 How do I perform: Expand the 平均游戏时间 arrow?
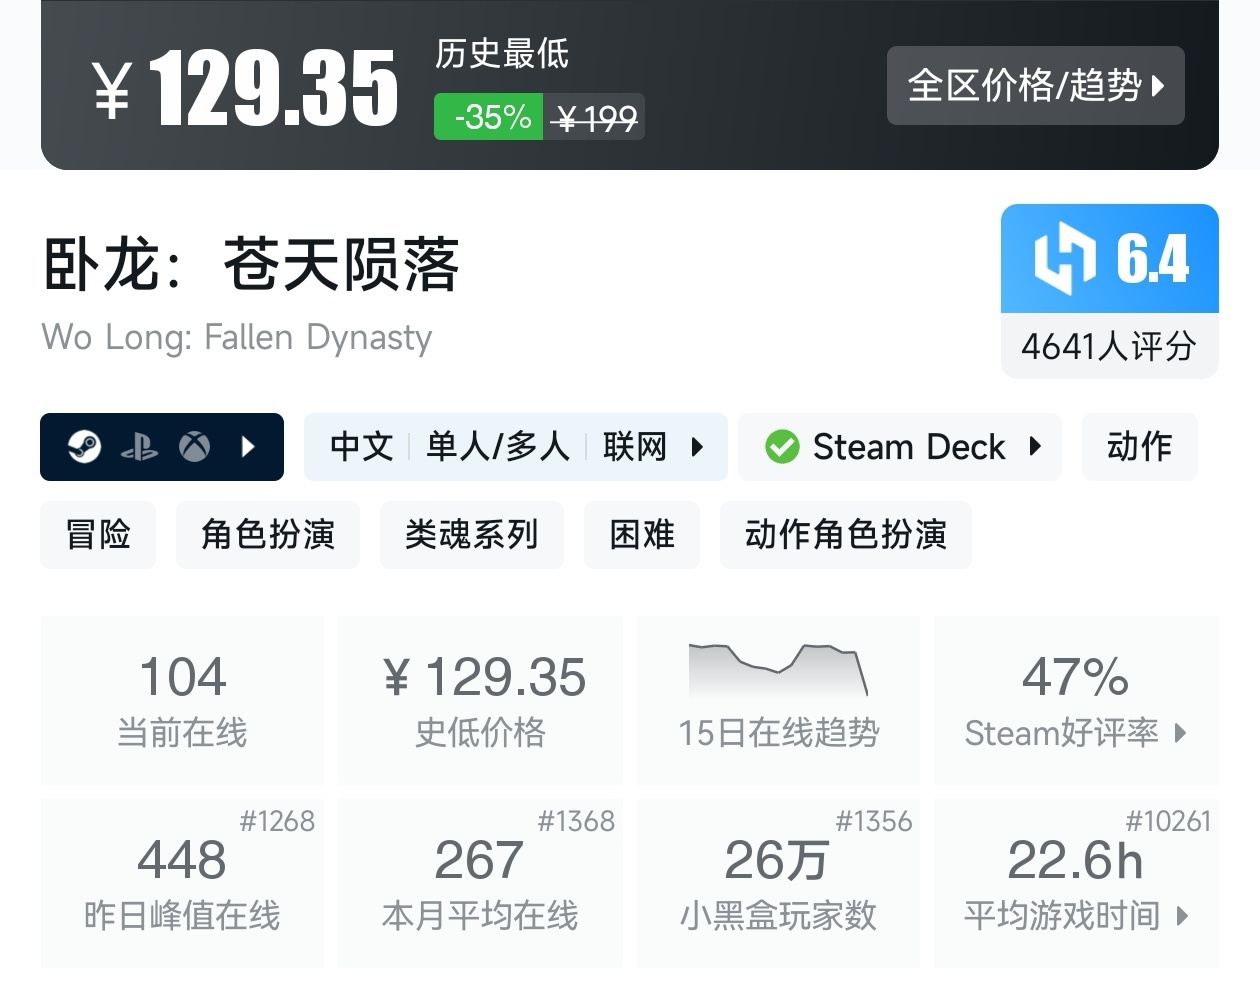click(1183, 915)
